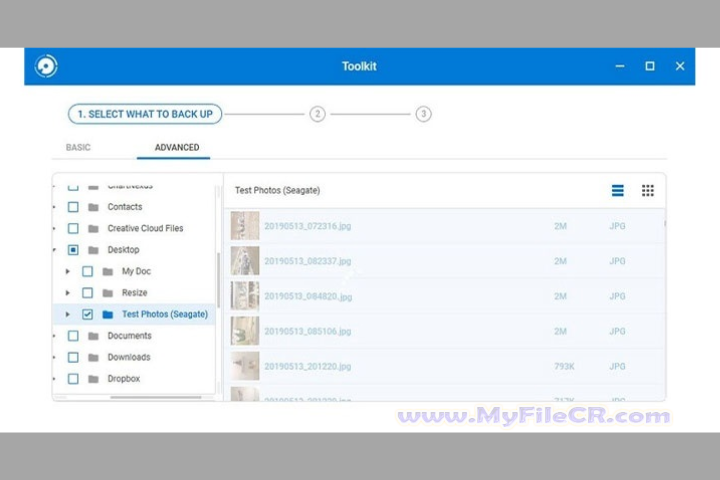Screen dimensions: 720x480
Task: Select Test Photos (Seagate) tree label
Action: pos(165,314)
